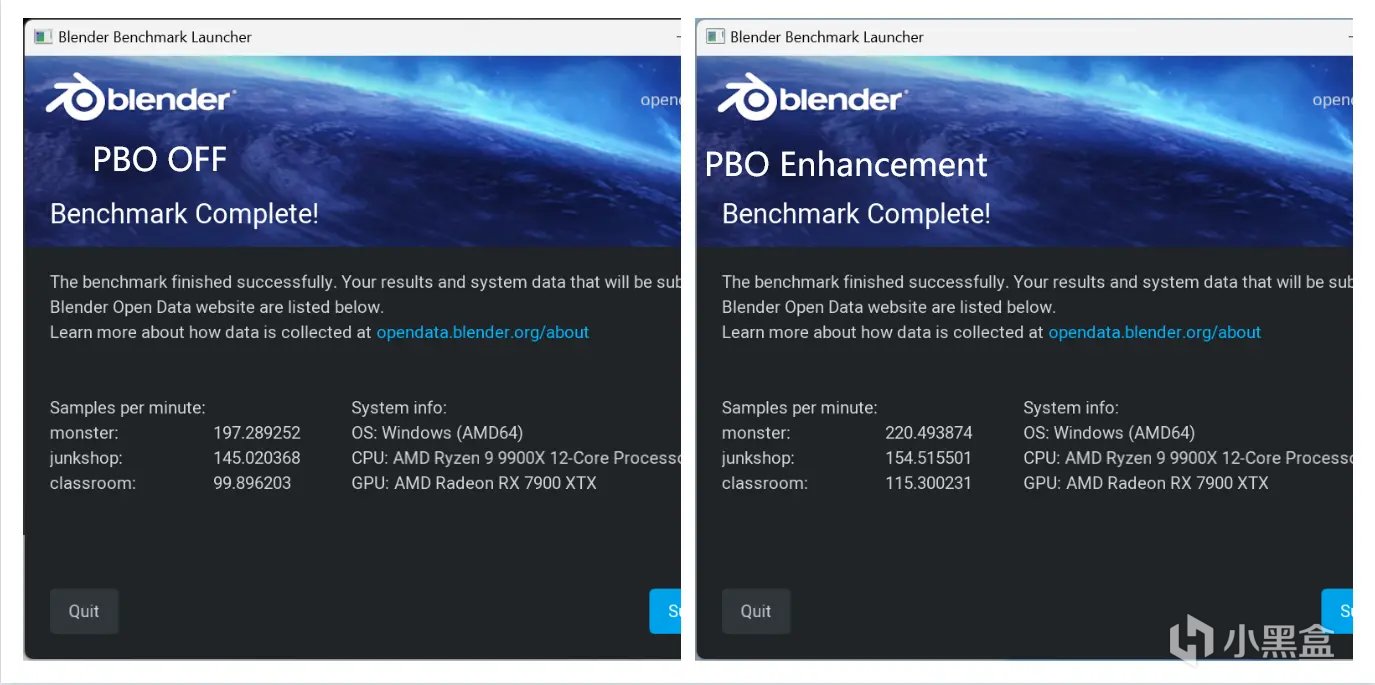Click 'System info:' label in PBO OFF window
The width and height of the screenshot is (1375, 685).
click(399, 408)
